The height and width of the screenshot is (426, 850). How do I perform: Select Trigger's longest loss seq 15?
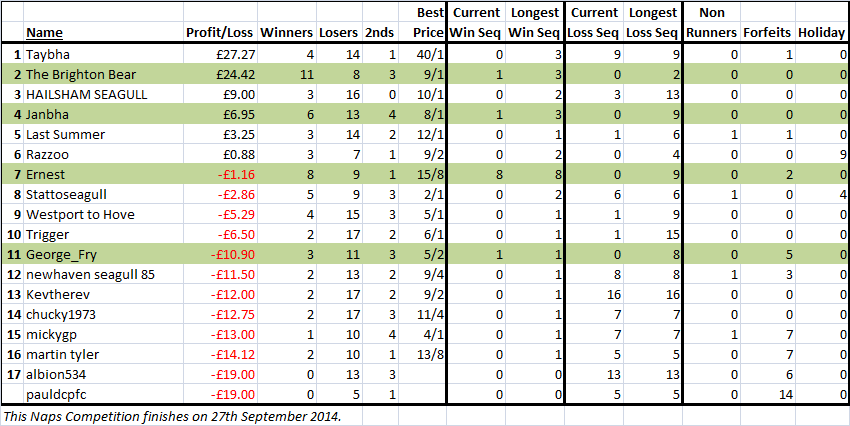[x=652, y=235]
